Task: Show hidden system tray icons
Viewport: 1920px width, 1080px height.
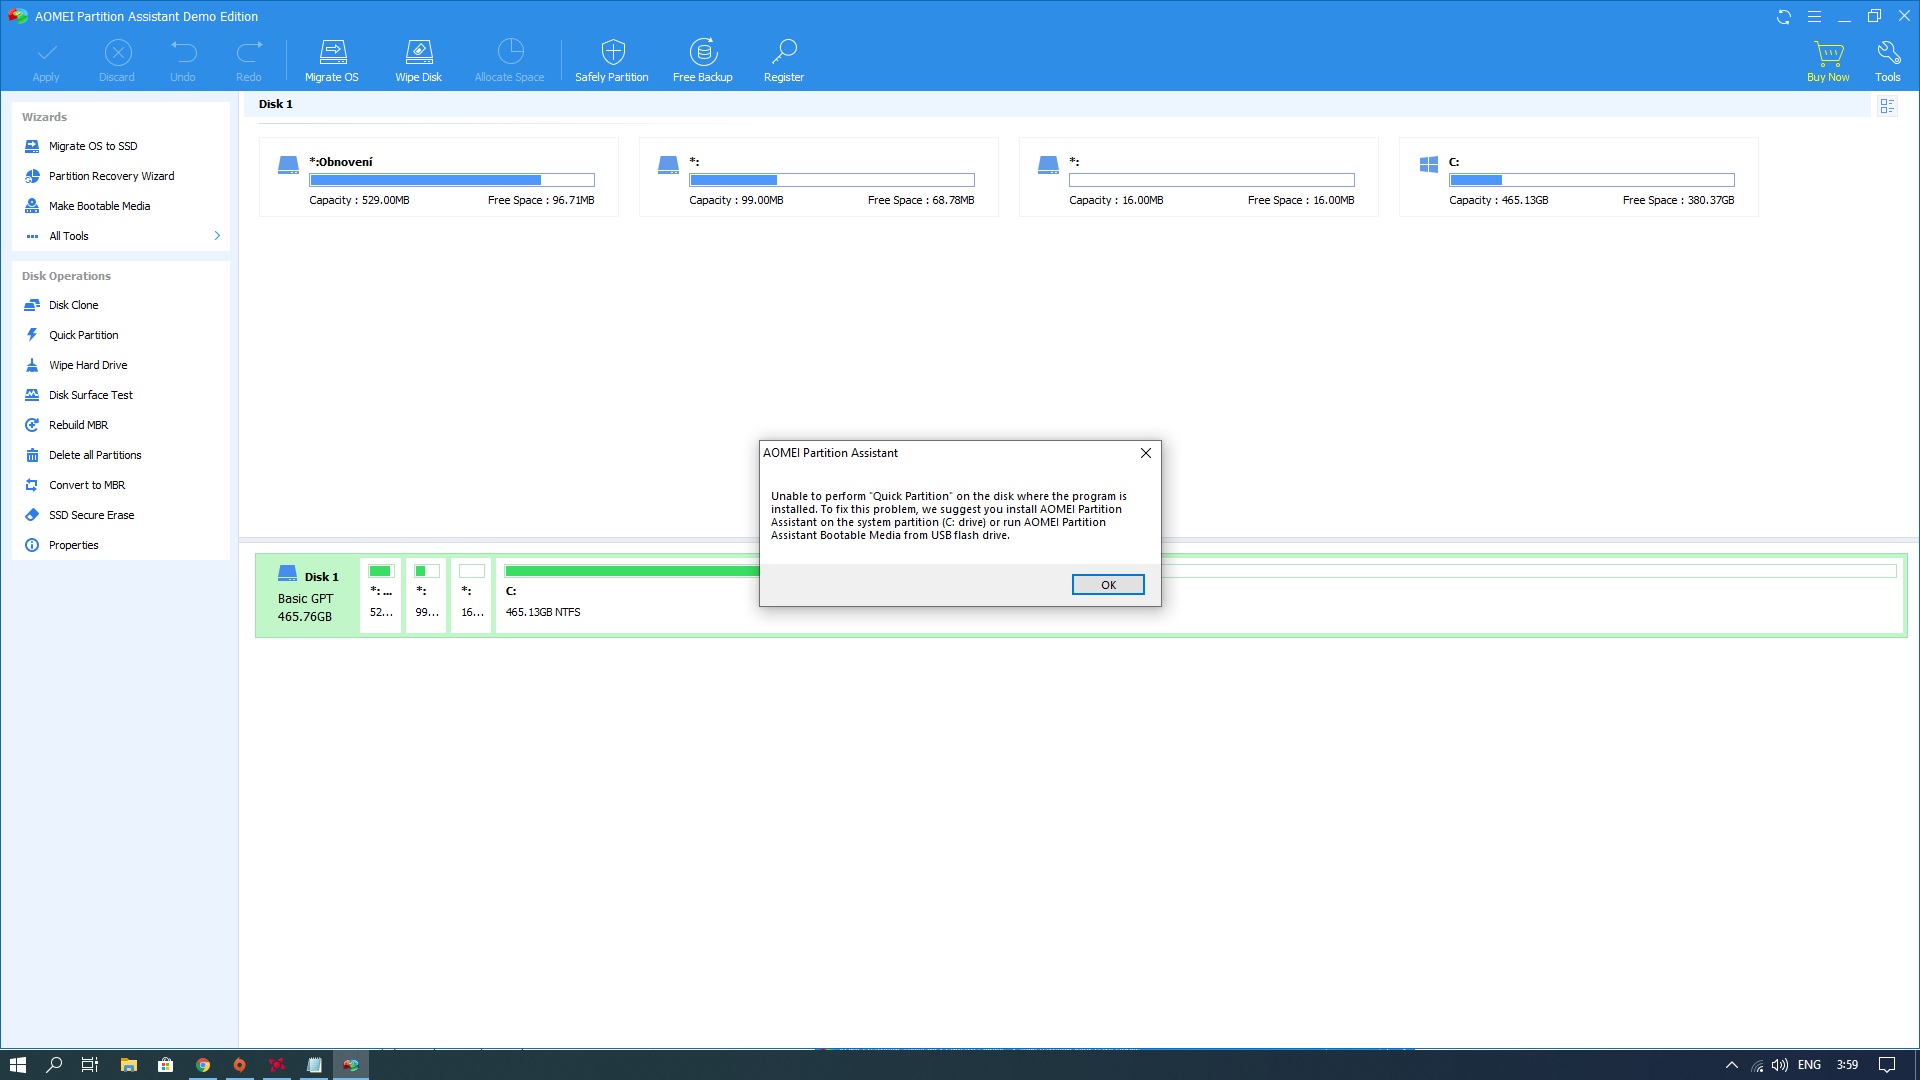Action: (1732, 1065)
